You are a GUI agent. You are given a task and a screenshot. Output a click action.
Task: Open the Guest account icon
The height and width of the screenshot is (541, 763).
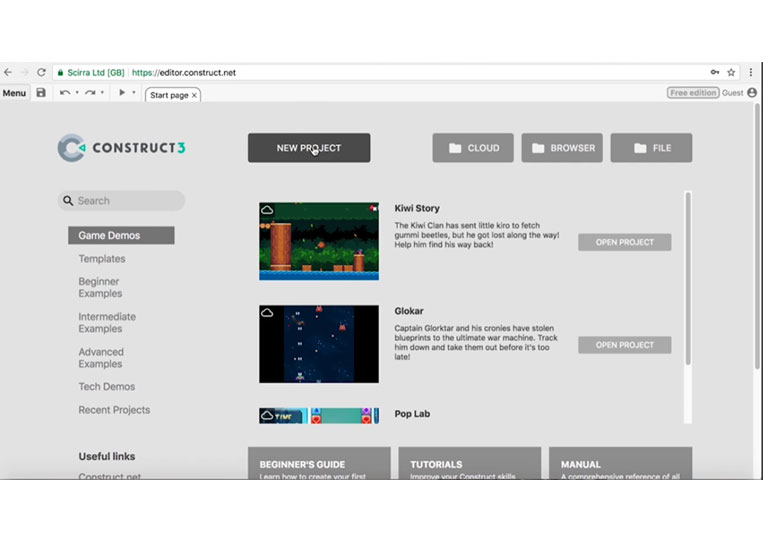[x=752, y=92]
